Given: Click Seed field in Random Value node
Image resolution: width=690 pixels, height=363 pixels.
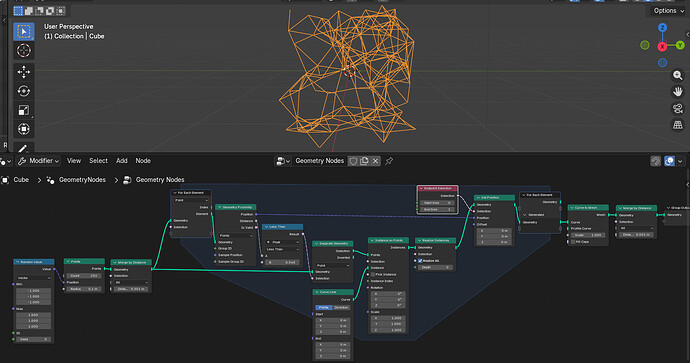Looking at the screenshot, I should 33,339.
